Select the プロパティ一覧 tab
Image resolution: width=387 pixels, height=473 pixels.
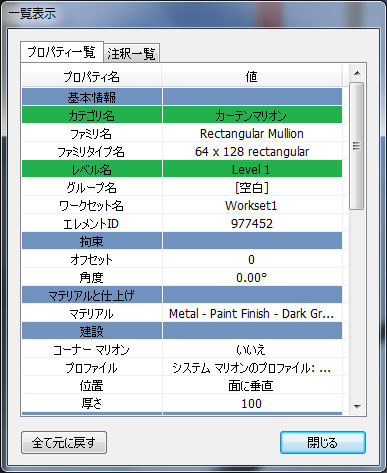(62, 52)
